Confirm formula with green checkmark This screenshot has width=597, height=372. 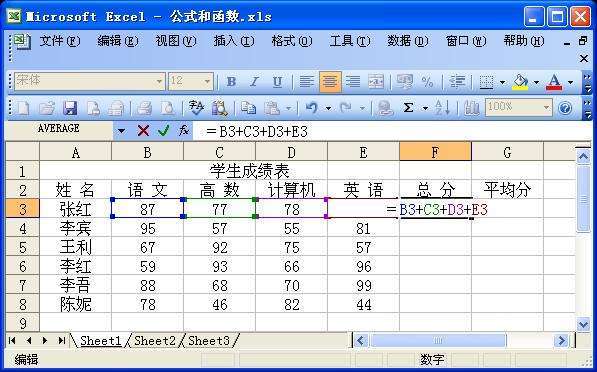[163, 131]
